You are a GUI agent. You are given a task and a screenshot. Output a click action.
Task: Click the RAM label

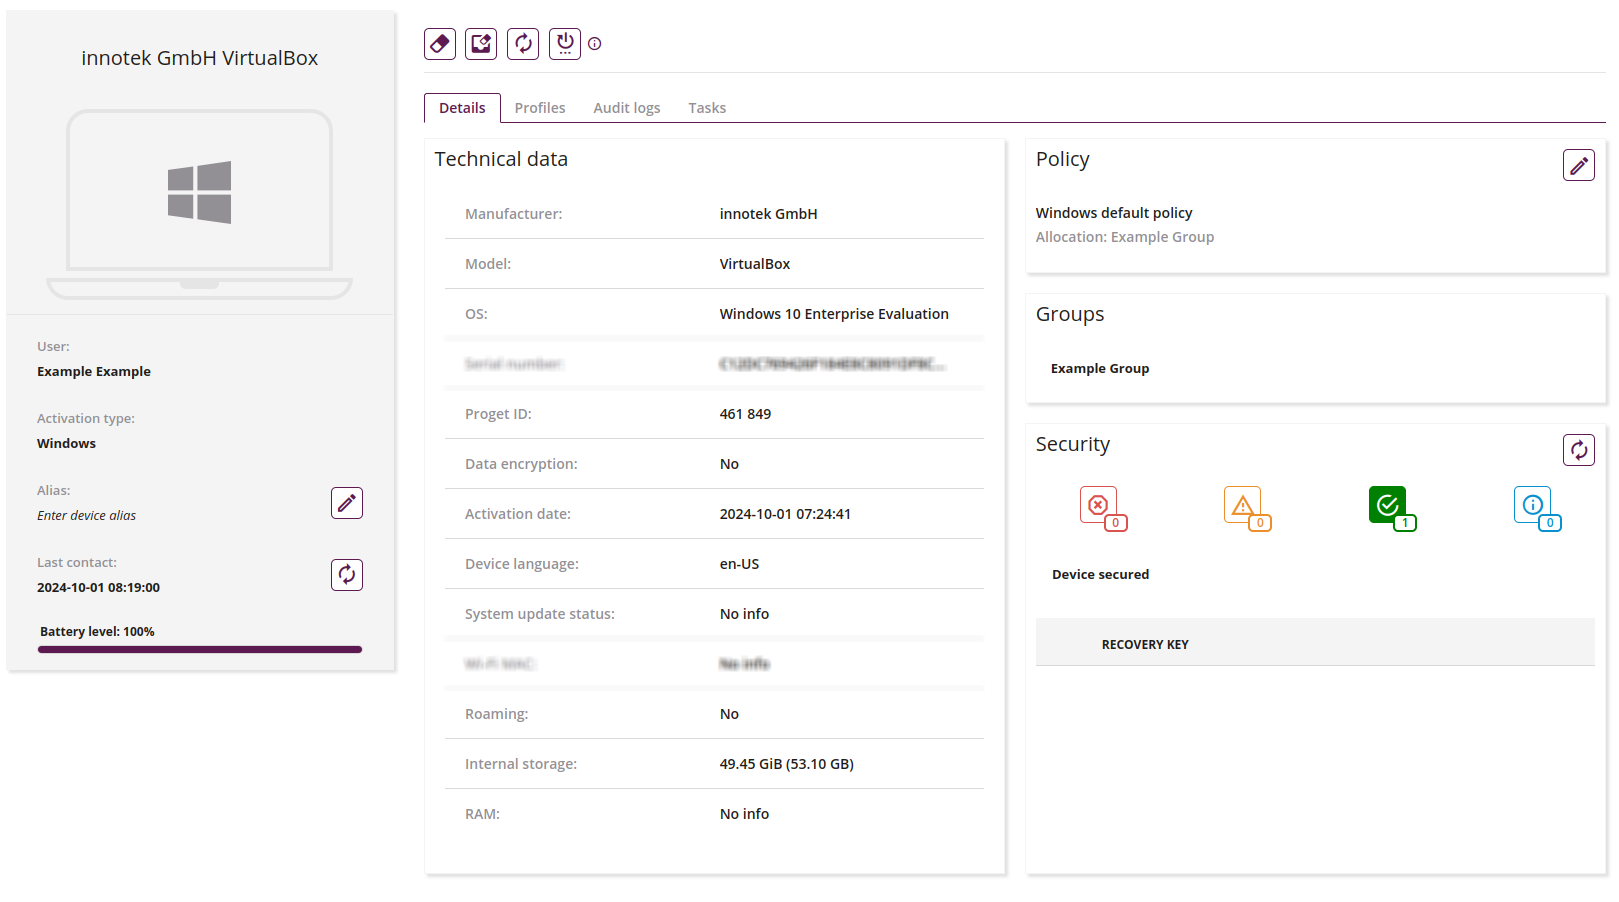point(482,814)
